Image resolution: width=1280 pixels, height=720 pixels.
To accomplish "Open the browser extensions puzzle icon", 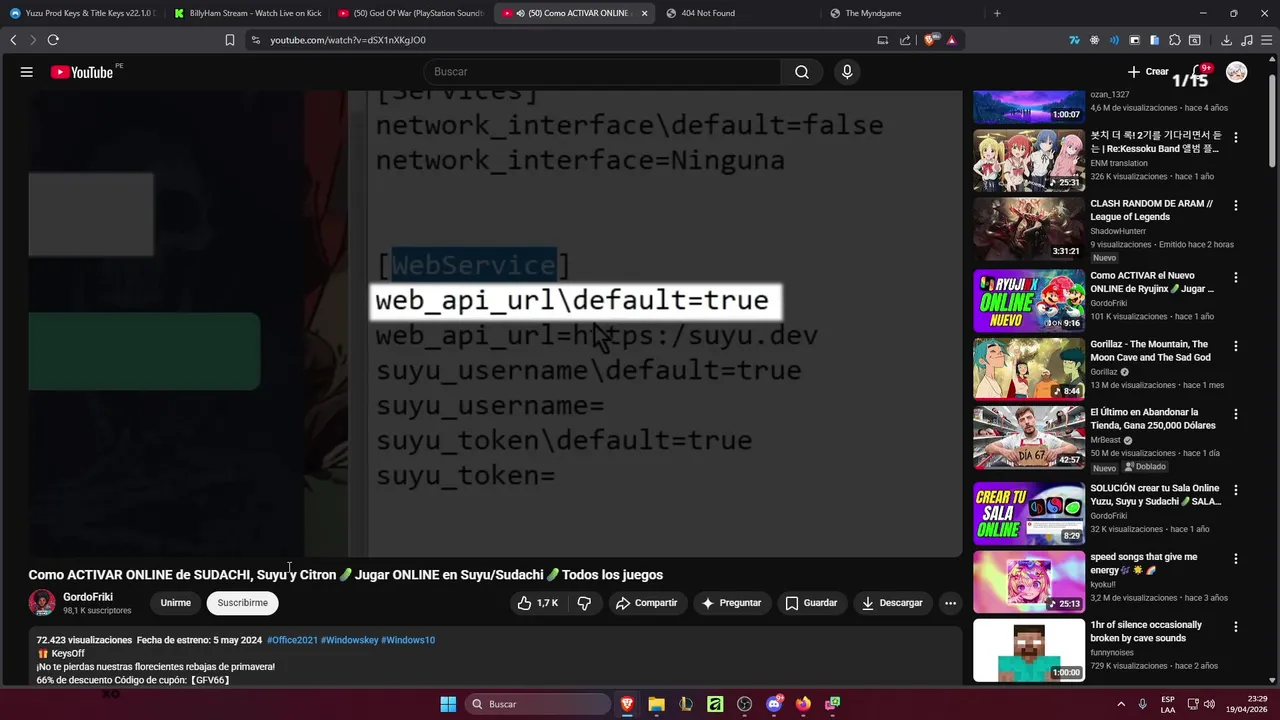I will (1175, 40).
